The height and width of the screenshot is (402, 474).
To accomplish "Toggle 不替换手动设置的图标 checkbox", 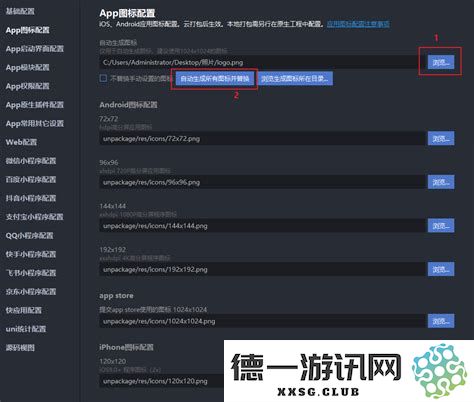I will tap(103, 78).
